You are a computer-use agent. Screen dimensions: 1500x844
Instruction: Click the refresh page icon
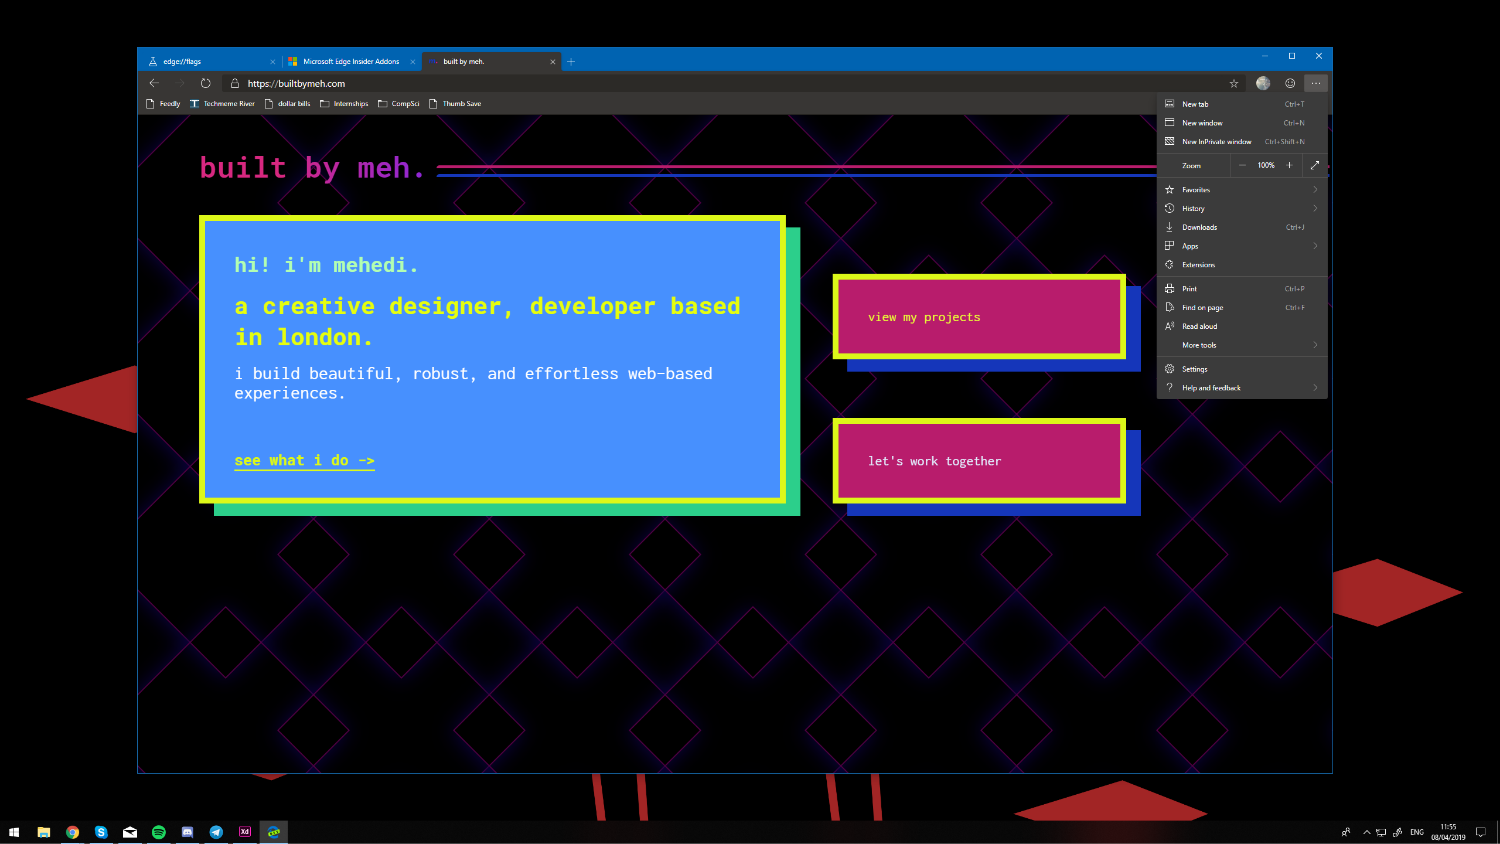[x=205, y=83]
